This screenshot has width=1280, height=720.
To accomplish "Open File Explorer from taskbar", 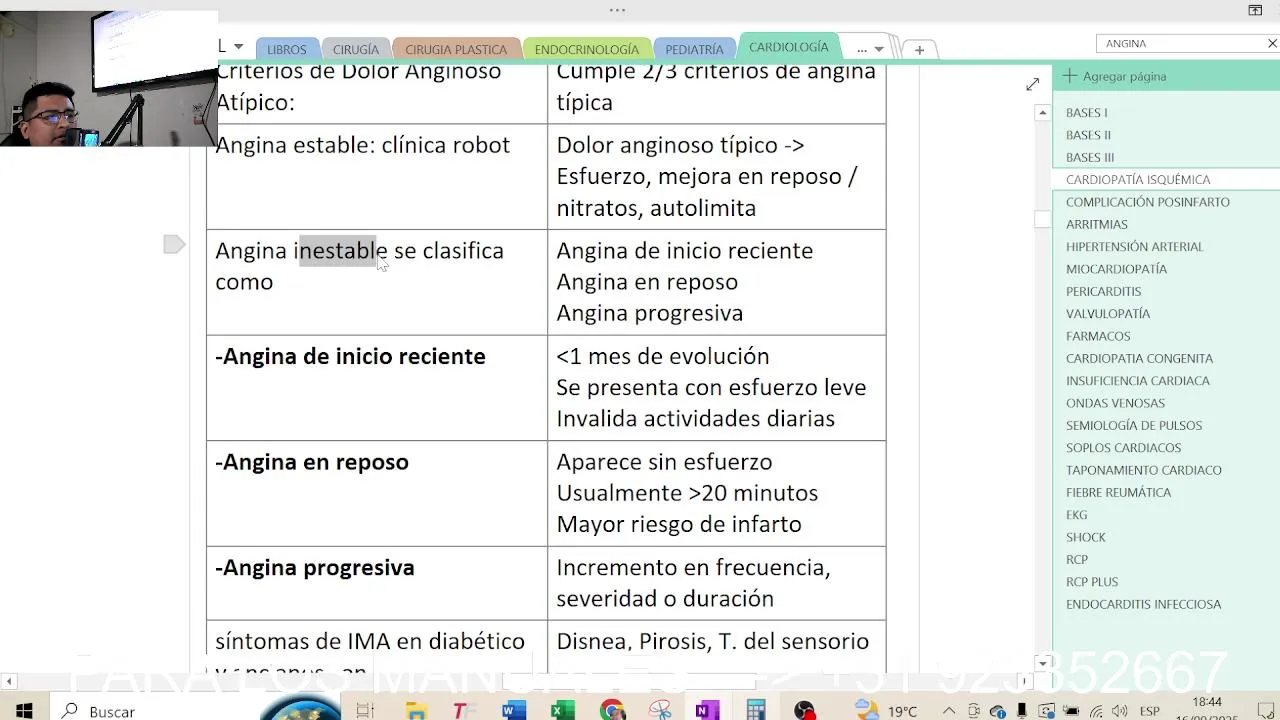I will [x=416, y=710].
